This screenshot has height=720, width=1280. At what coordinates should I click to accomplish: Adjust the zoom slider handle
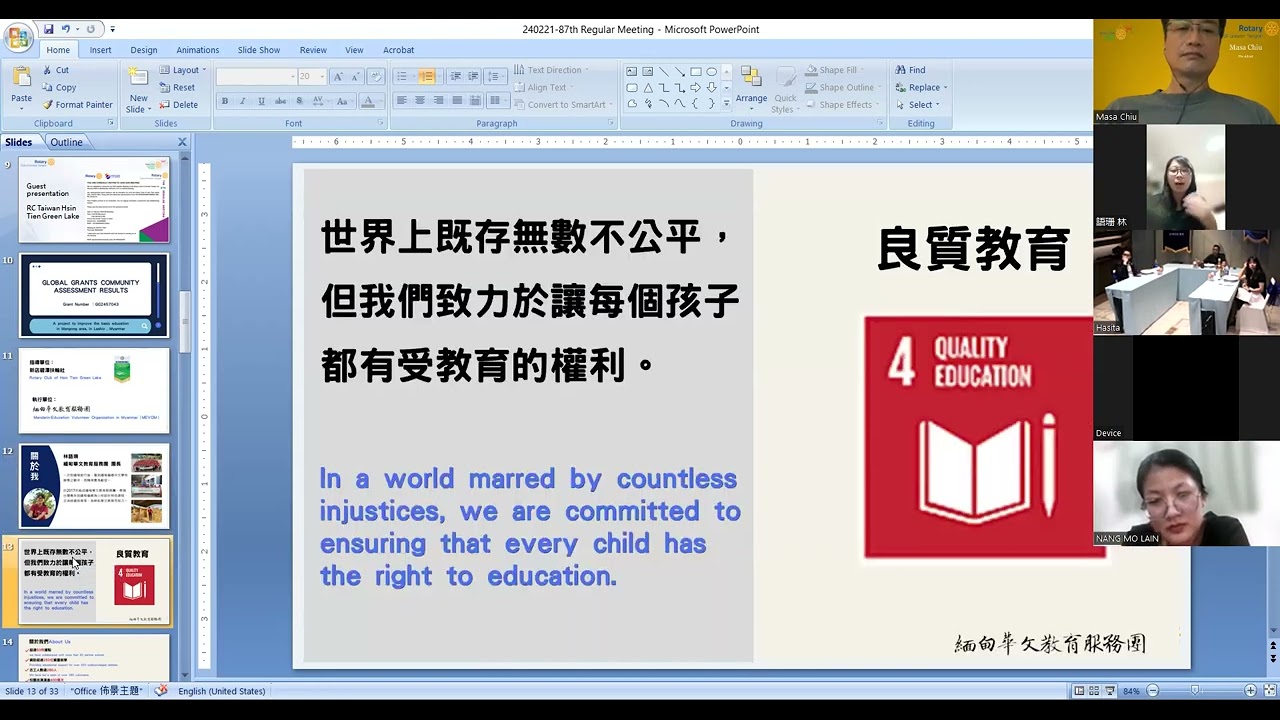(x=1195, y=691)
